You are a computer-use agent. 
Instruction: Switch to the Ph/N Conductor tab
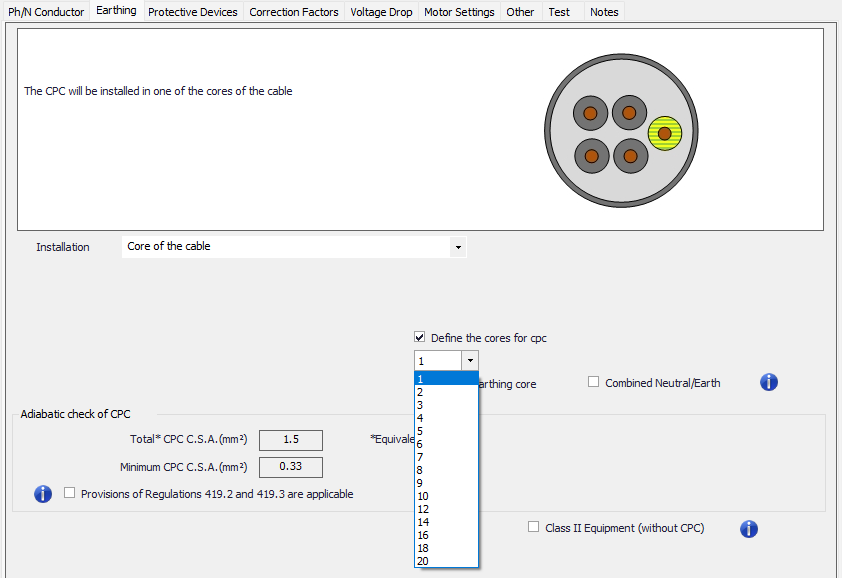46,12
